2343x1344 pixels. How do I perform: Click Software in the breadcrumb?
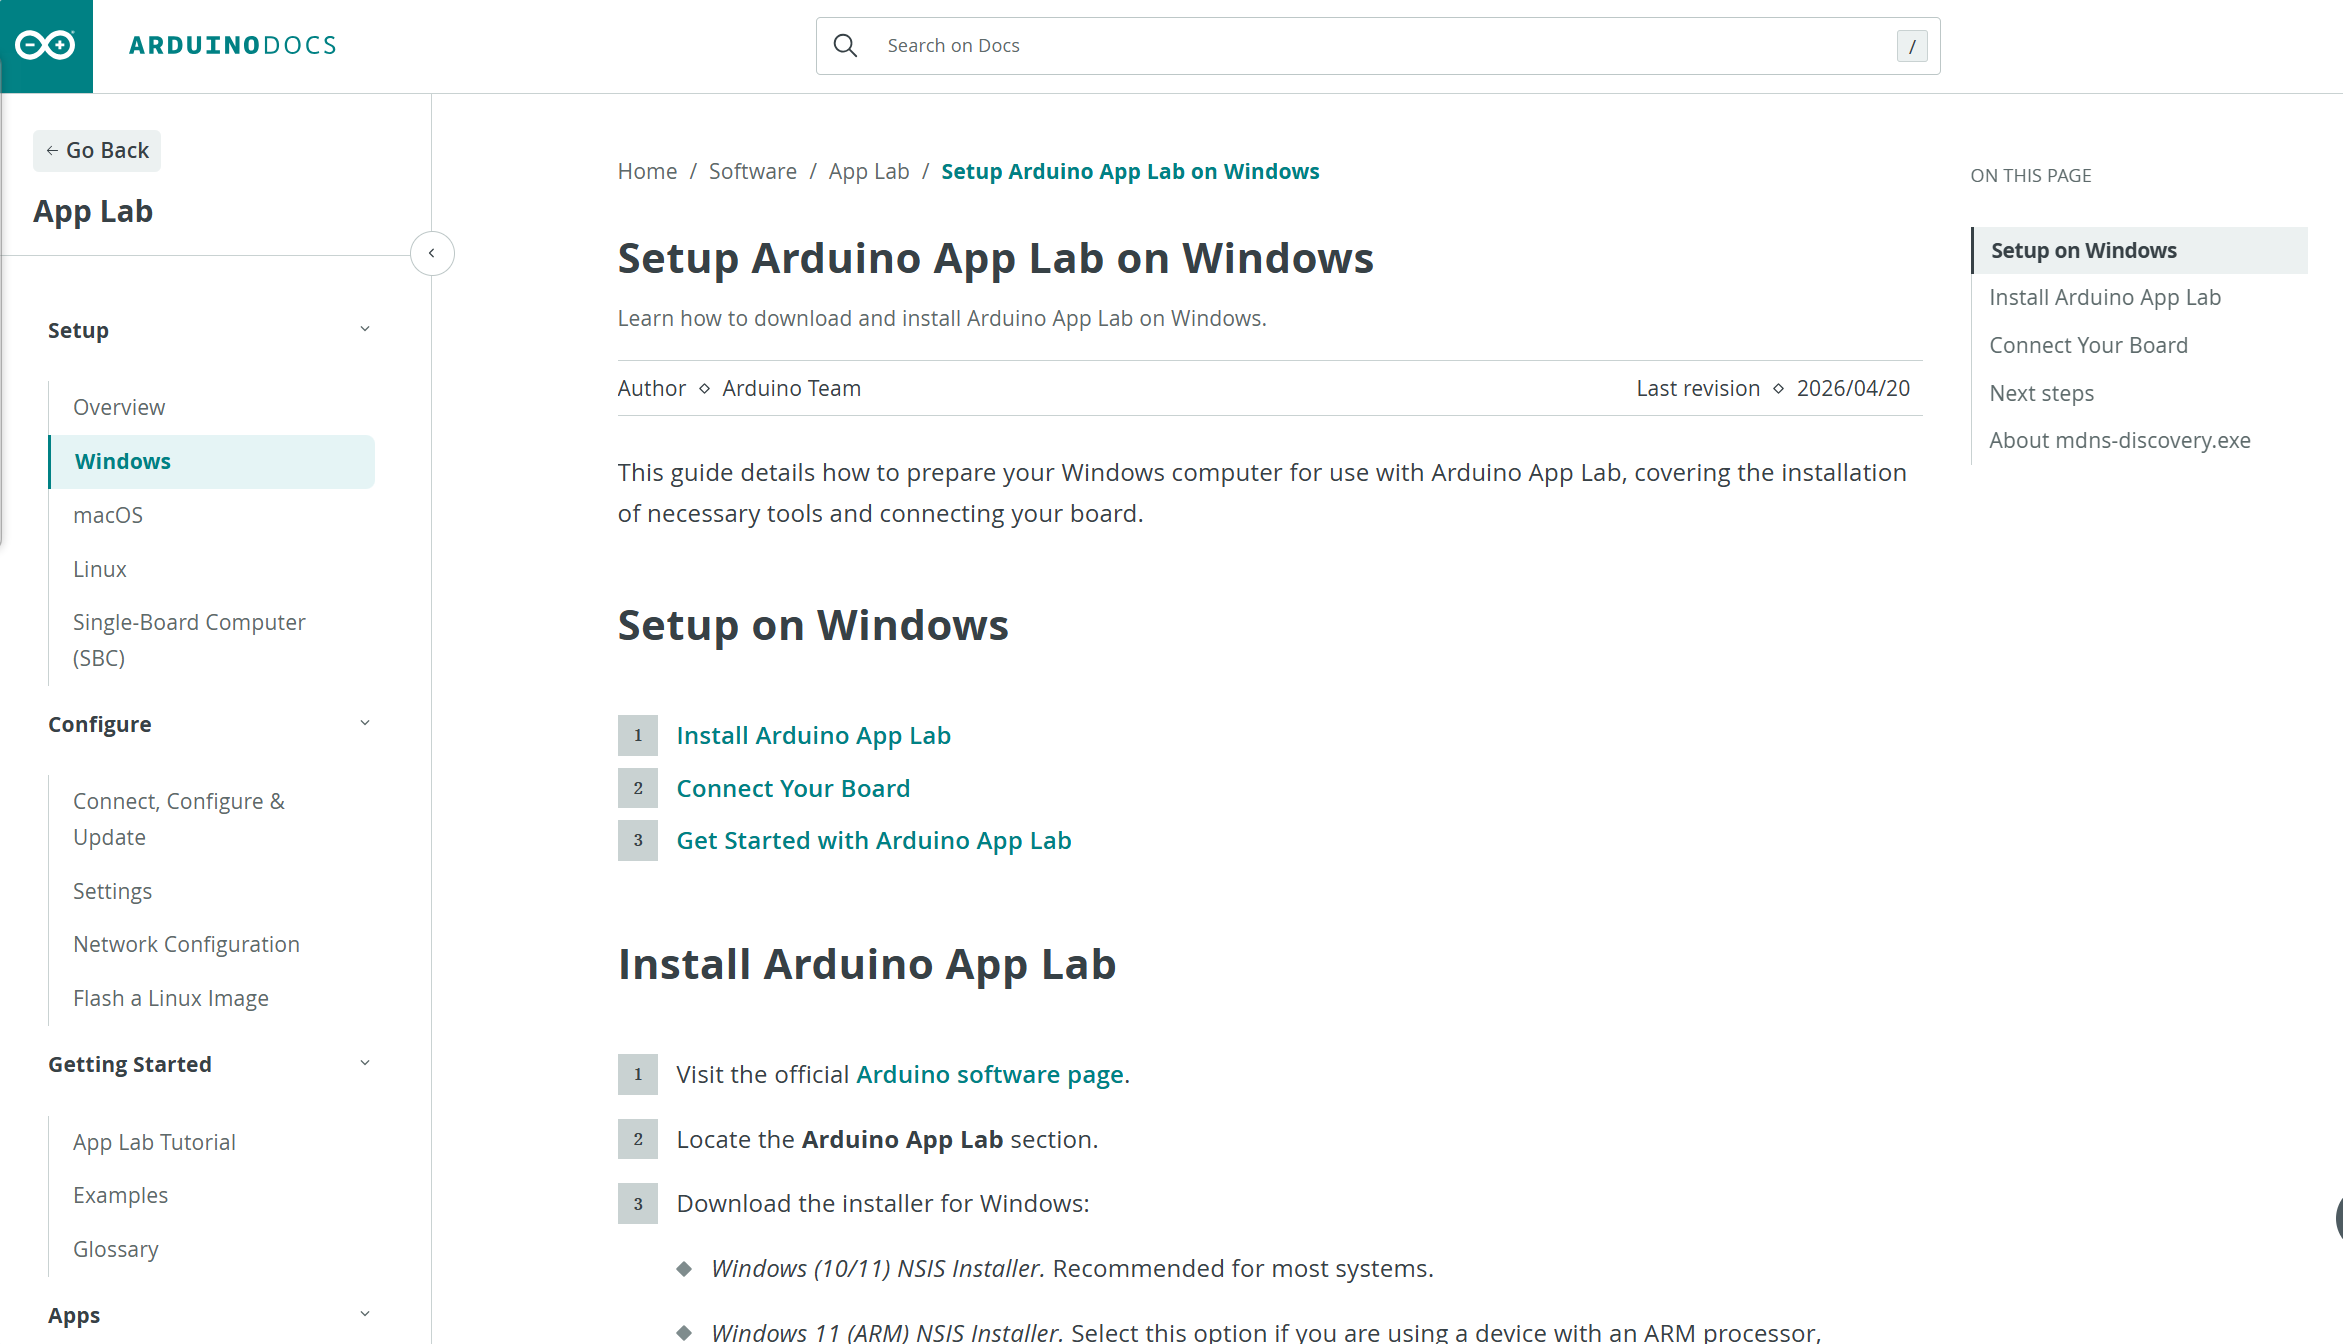point(753,171)
